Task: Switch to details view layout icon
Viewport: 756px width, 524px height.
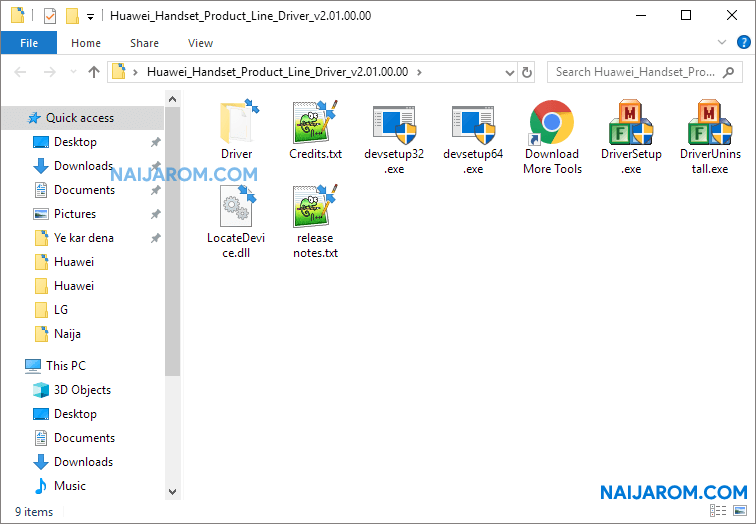Action: click(717, 510)
